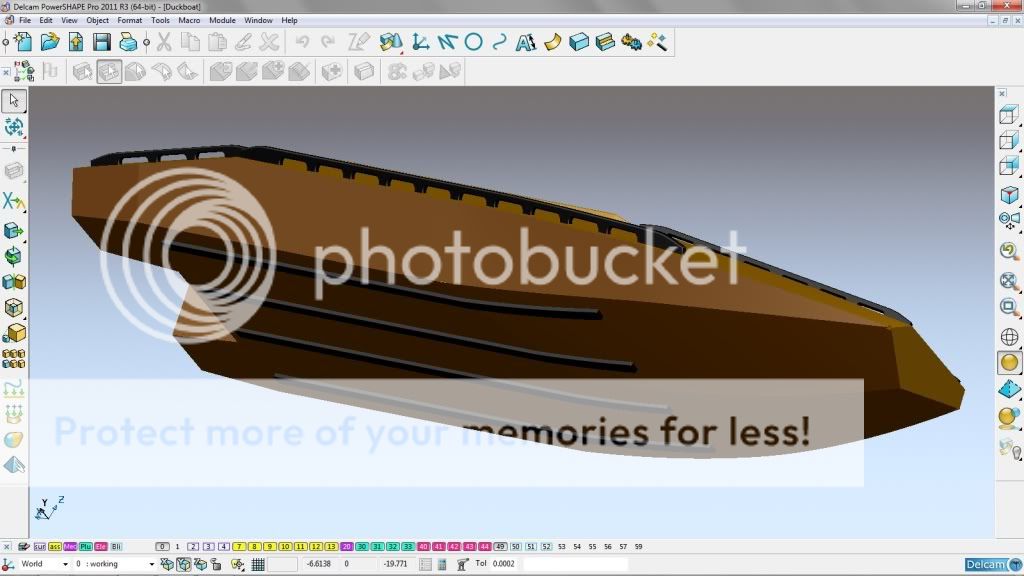Viewport: 1024px width, 576px height.
Task: Click level button 52
Action: [x=547, y=547]
